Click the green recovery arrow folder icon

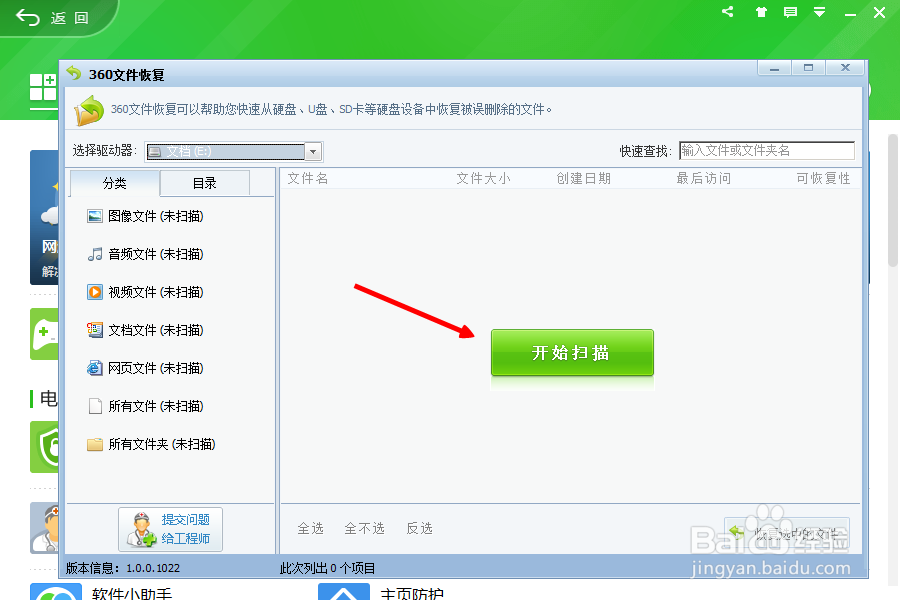pyautogui.click(x=88, y=110)
